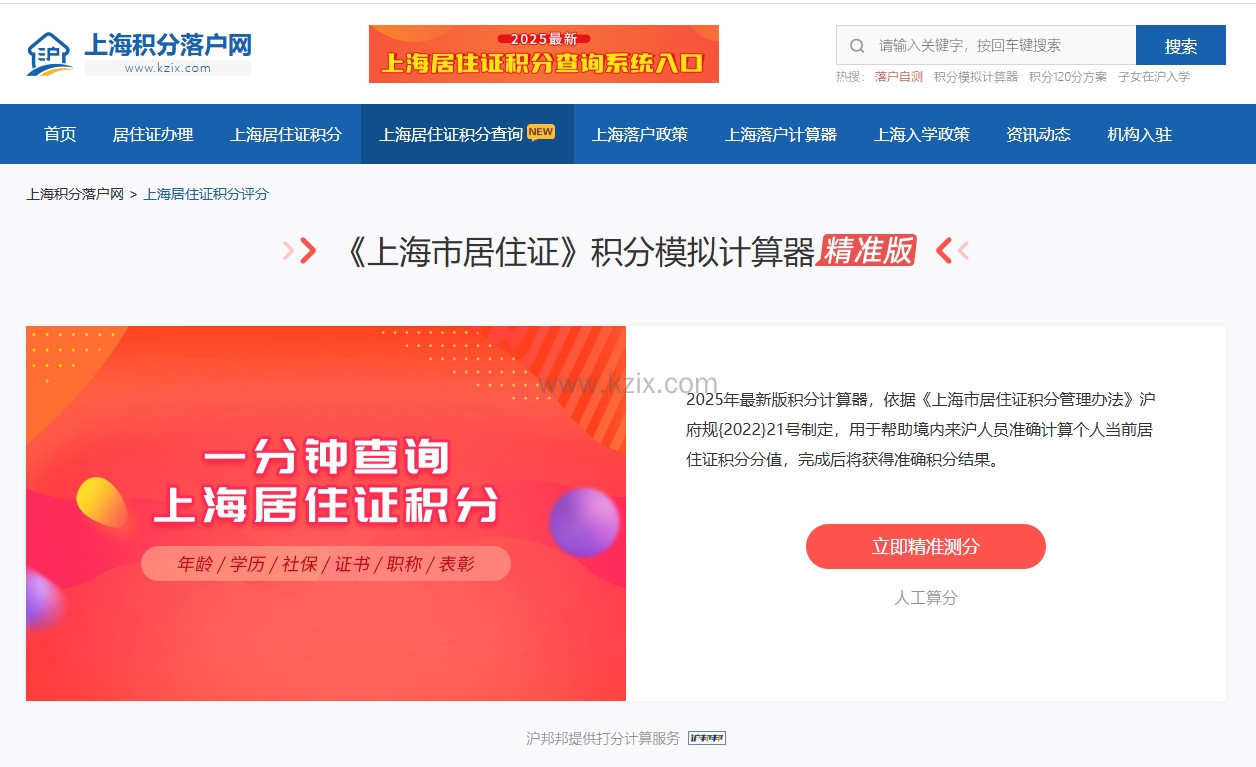Open the 2025最新 积分查询系统入口 banner

pos(544,54)
